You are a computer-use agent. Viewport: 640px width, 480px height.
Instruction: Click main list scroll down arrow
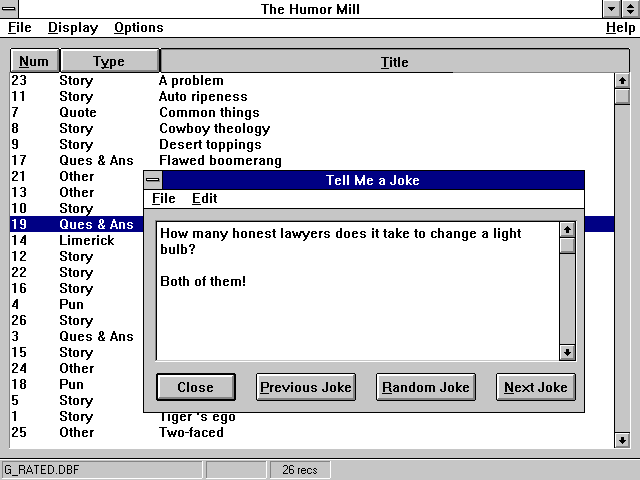[x=621, y=439]
